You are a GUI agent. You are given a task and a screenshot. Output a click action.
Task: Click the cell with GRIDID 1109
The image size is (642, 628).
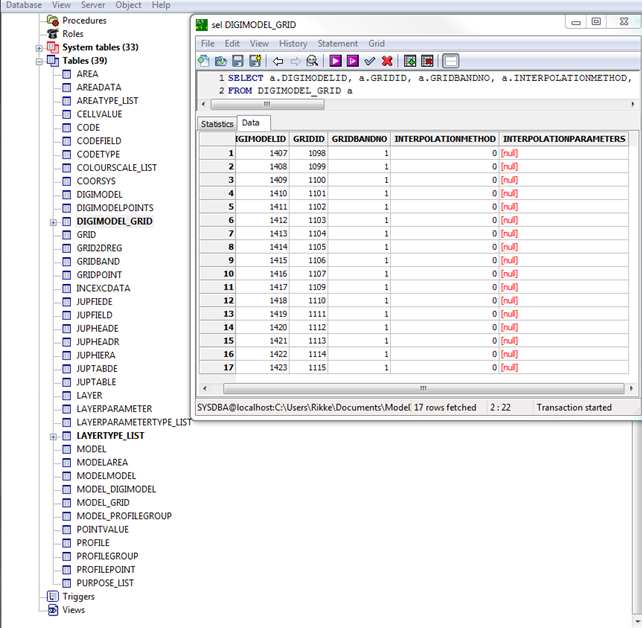pos(309,287)
